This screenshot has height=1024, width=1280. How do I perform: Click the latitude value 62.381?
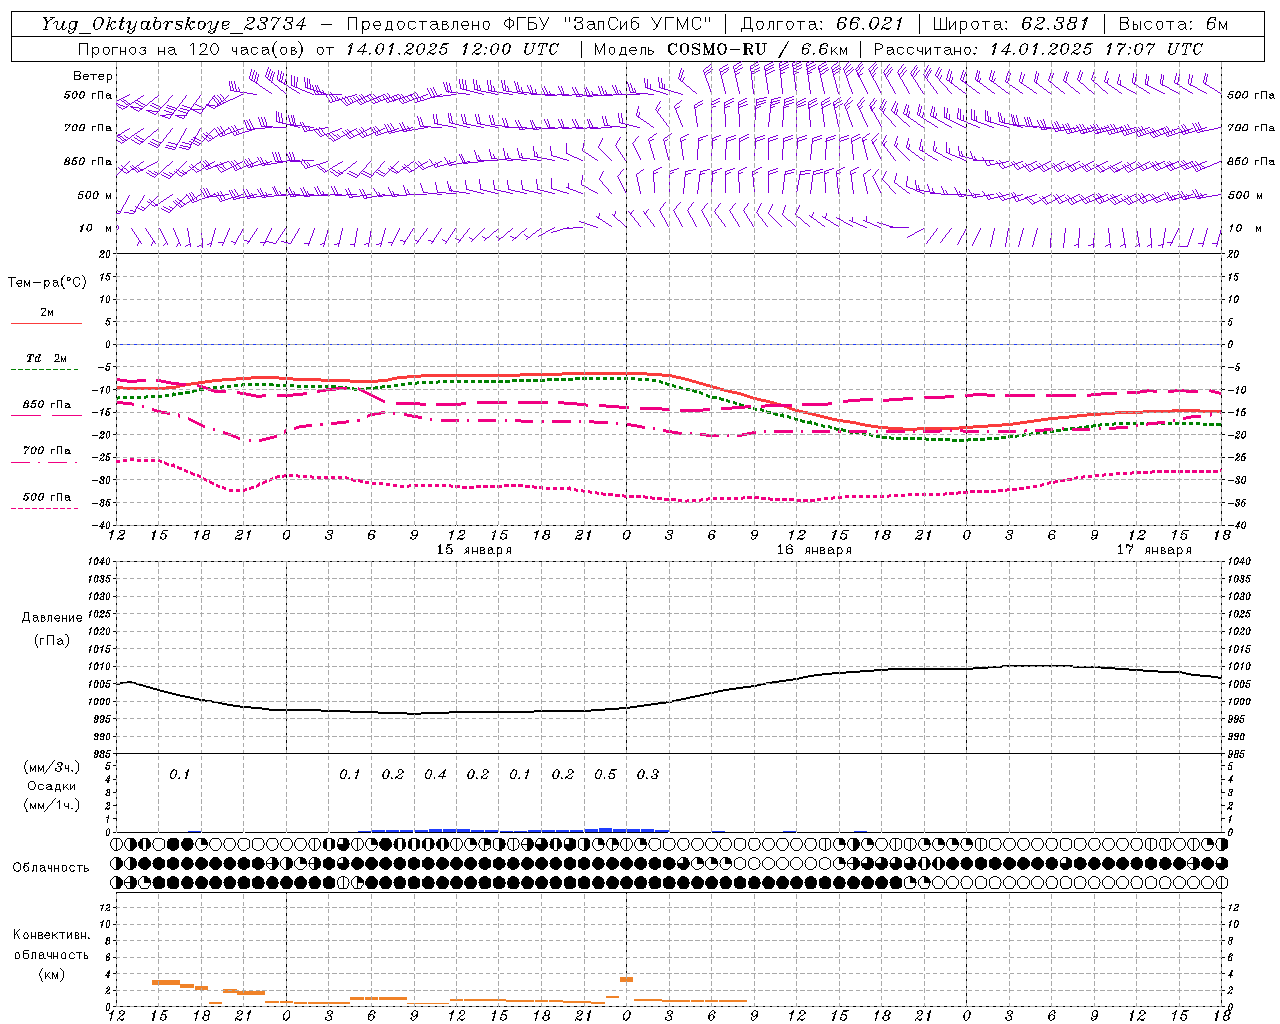click(1055, 24)
